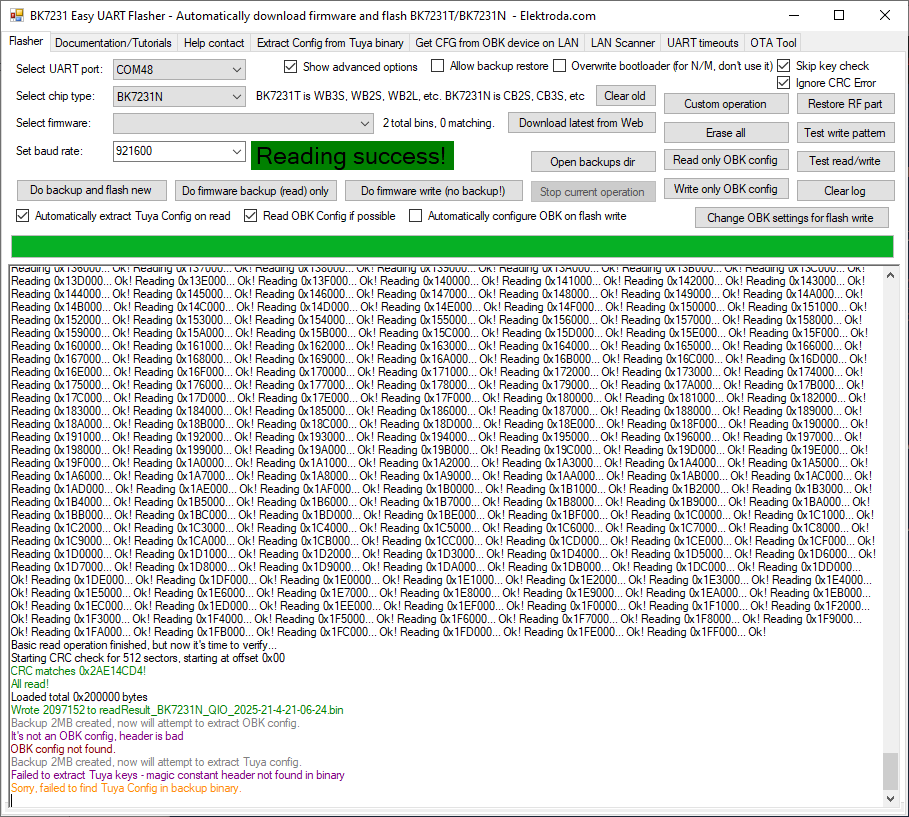Open the OTA Tool tab
Viewport: 909px width, 817px height.
coord(773,43)
